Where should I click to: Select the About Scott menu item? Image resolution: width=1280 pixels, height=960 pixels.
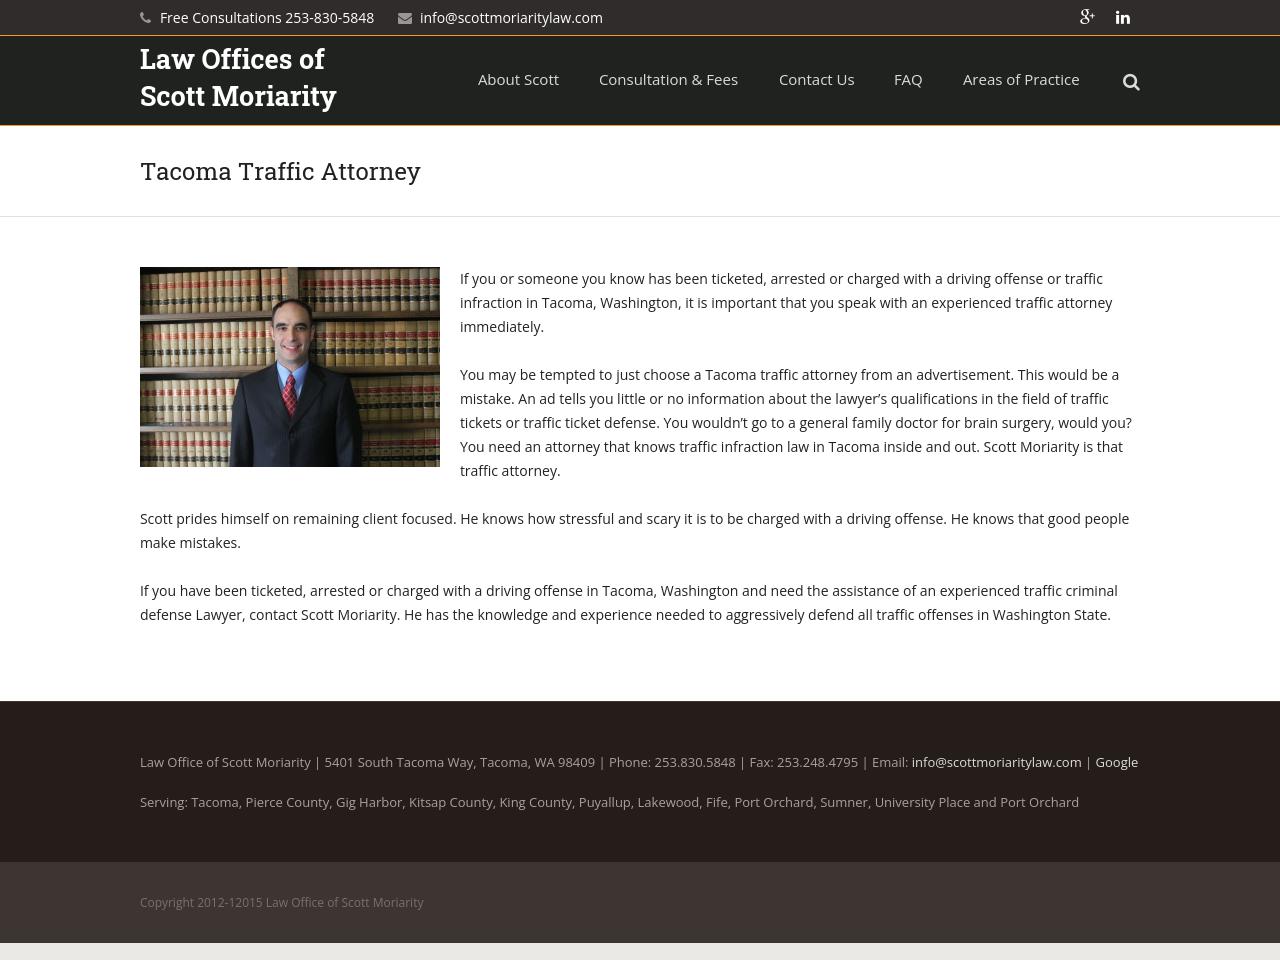(518, 79)
